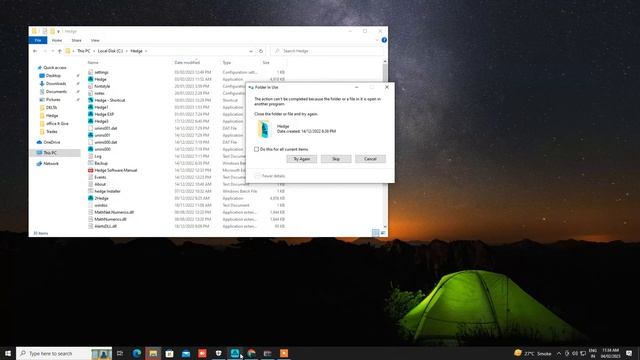Viewport: 640px width, 360px height.
Task: Open Network in navigation pane
Action: [x=51, y=163]
